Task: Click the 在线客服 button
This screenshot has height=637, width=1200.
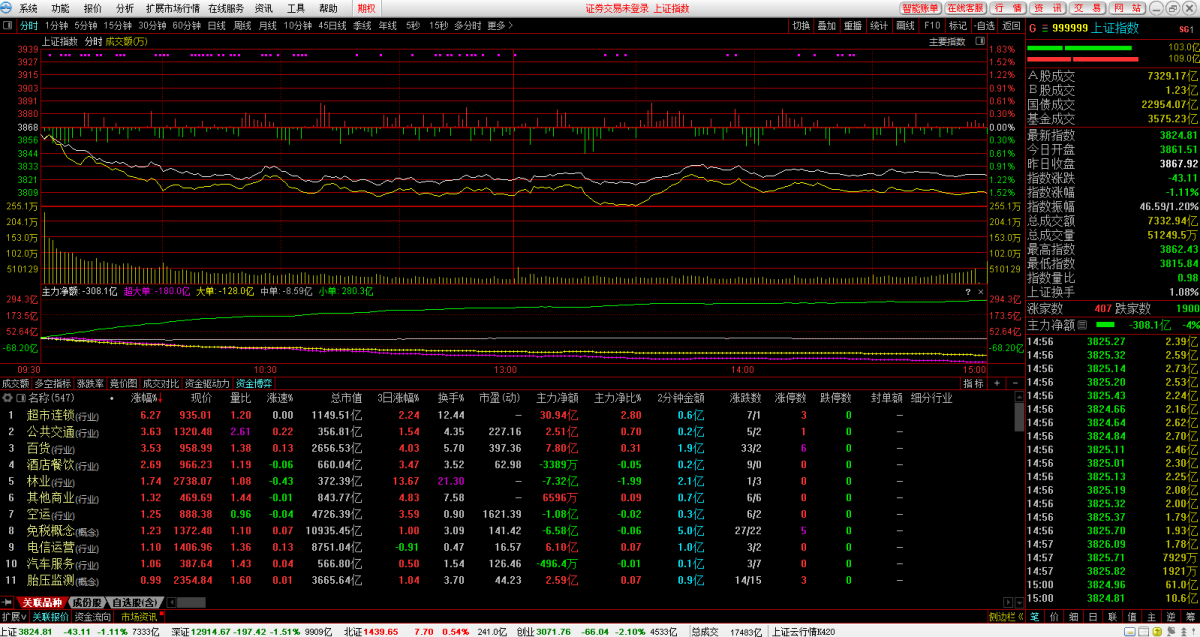Action: (x=966, y=8)
